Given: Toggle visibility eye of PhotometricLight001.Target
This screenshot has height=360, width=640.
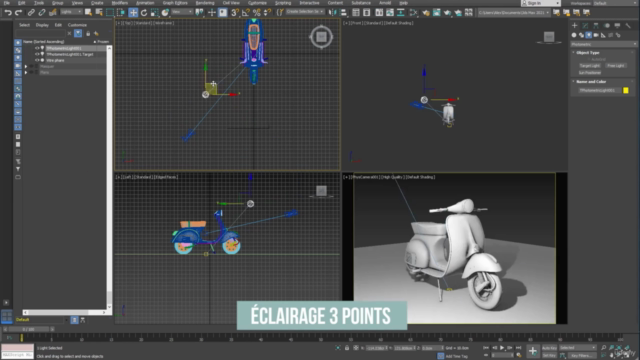Looking at the screenshot, I should pyautogui.click(x=37, y=54).
